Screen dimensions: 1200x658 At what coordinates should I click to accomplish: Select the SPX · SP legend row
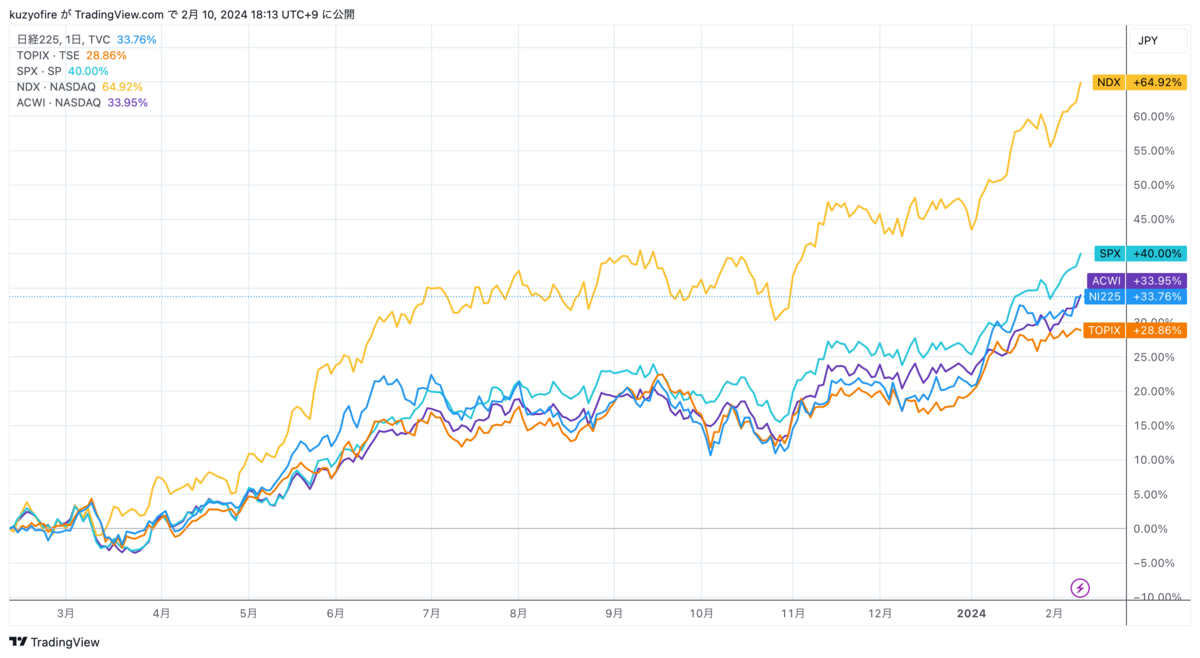tap(62, 72)
